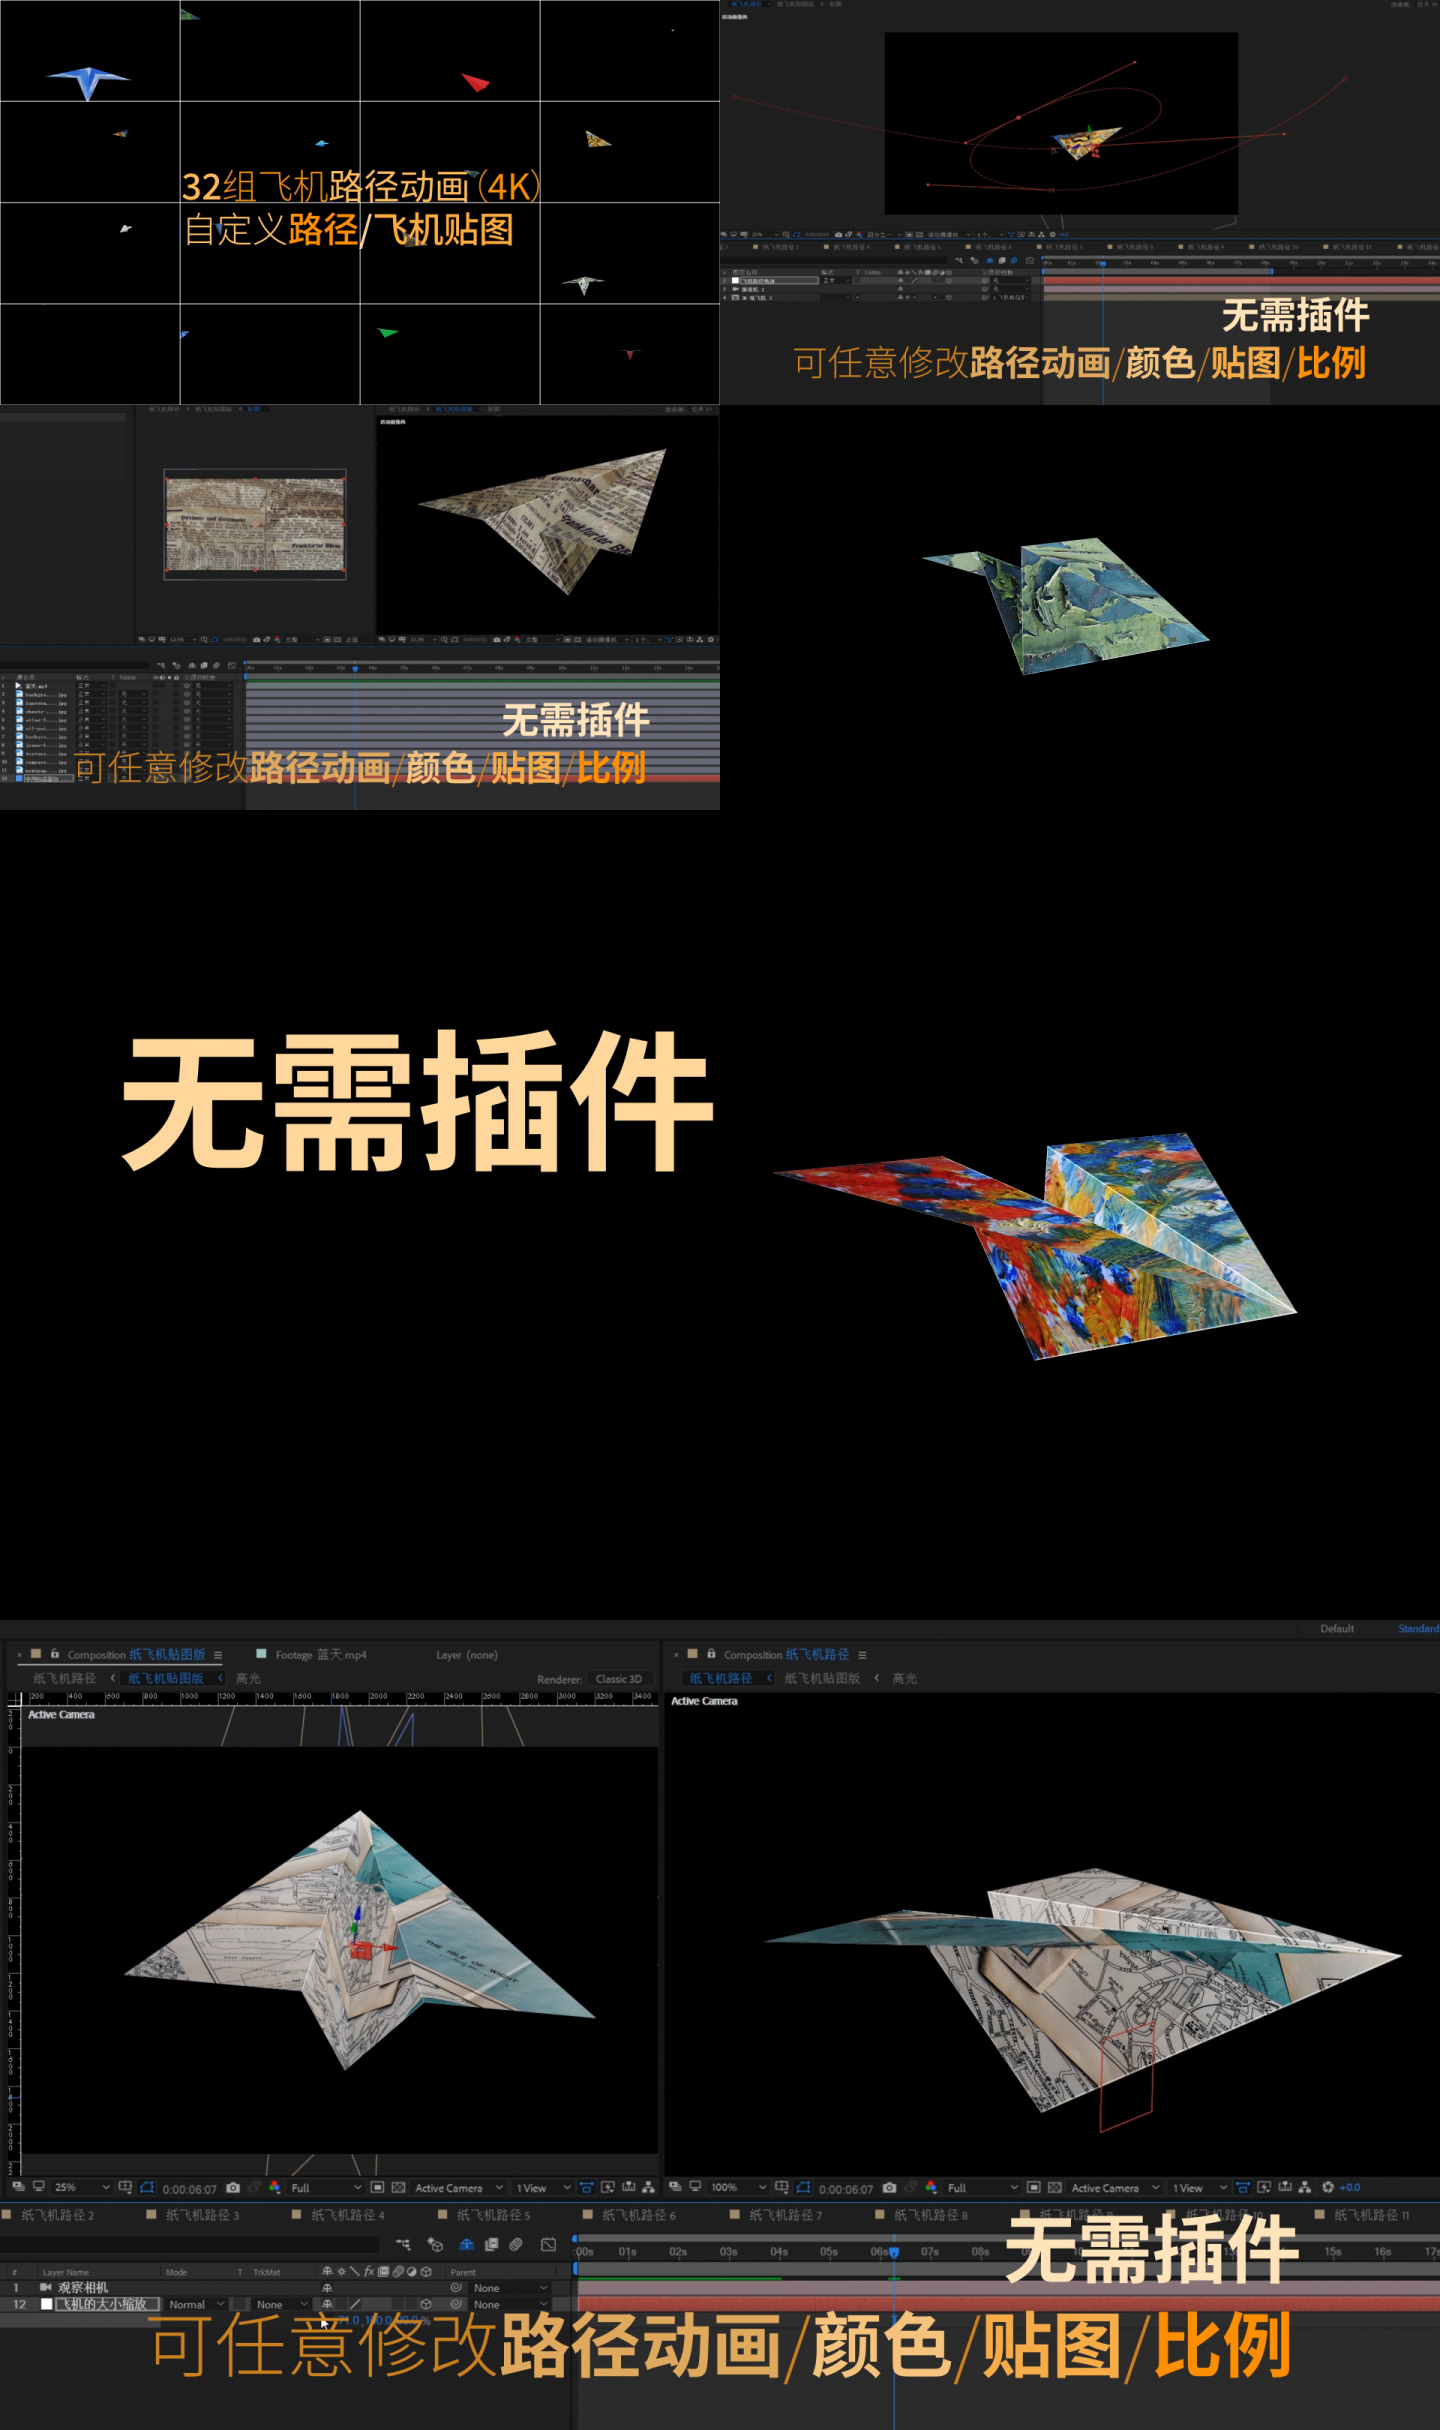This screenshot has width=1440, height=2430.
Task: Click white label color swatch of layer 12
Action: tap(46, 2304)
